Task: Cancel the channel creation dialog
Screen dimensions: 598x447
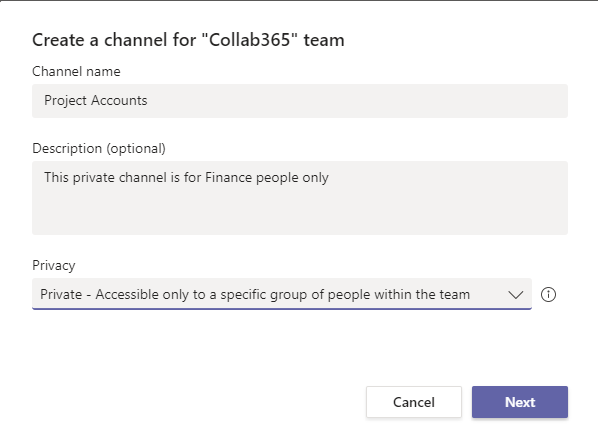Action: click(414, 402)
